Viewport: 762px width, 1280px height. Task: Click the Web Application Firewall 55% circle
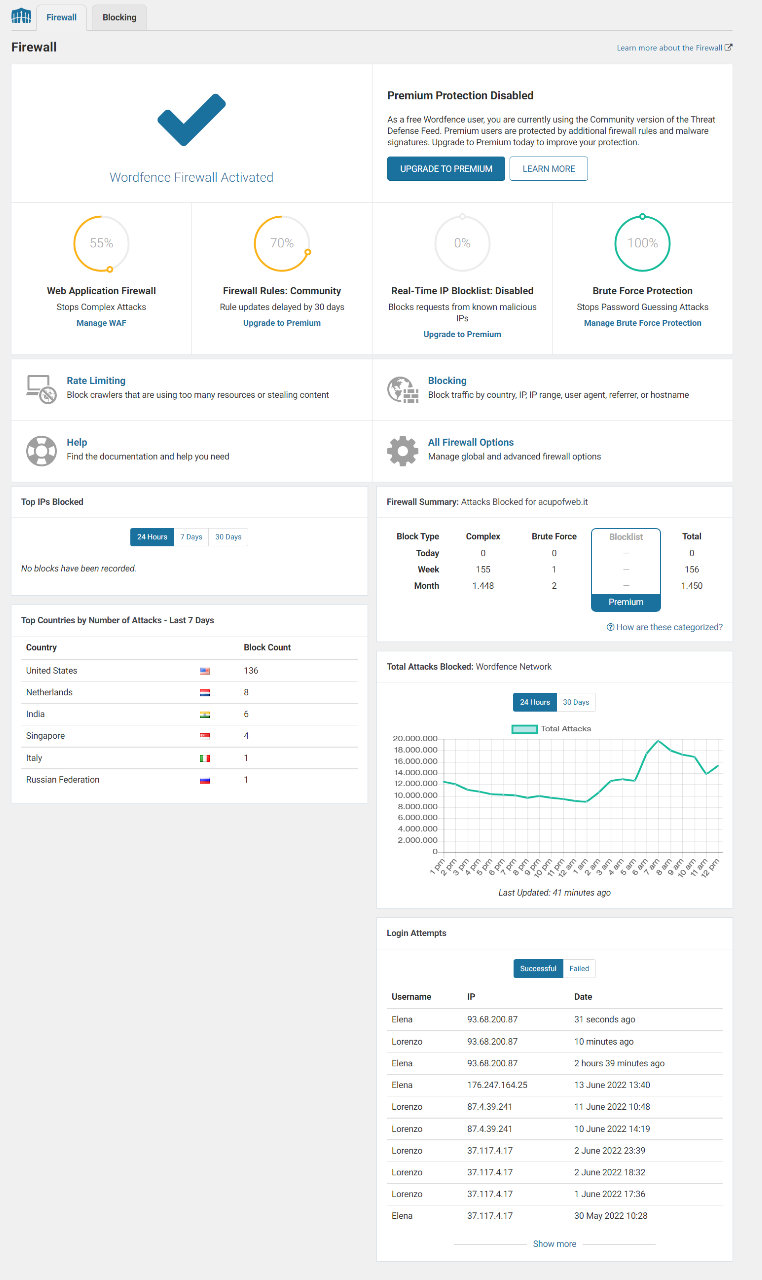pos(101,243)
